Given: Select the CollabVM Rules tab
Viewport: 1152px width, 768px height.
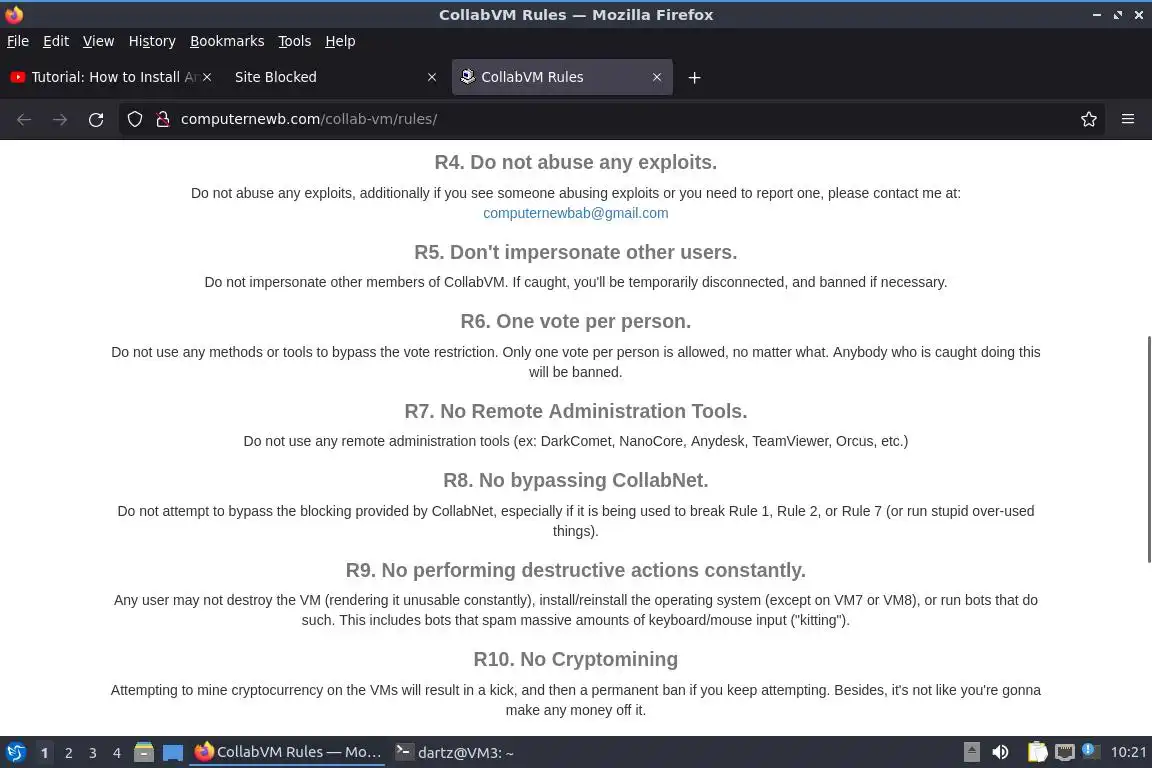Looking at the screenshot, I should tap(562, 77).
